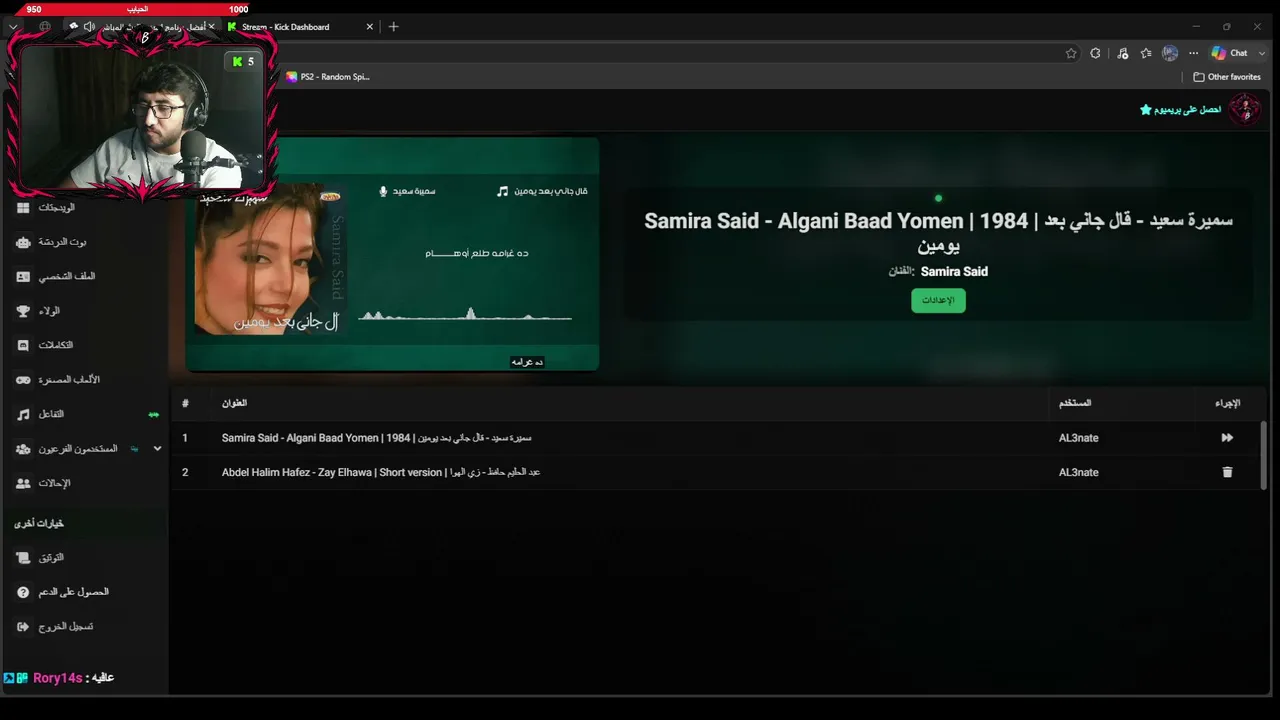Image resolution: width=1280 pixels, height=720 pixels.
Task: Click the queue list vertical scrollbar
Action: click(x=1263, y=456)
